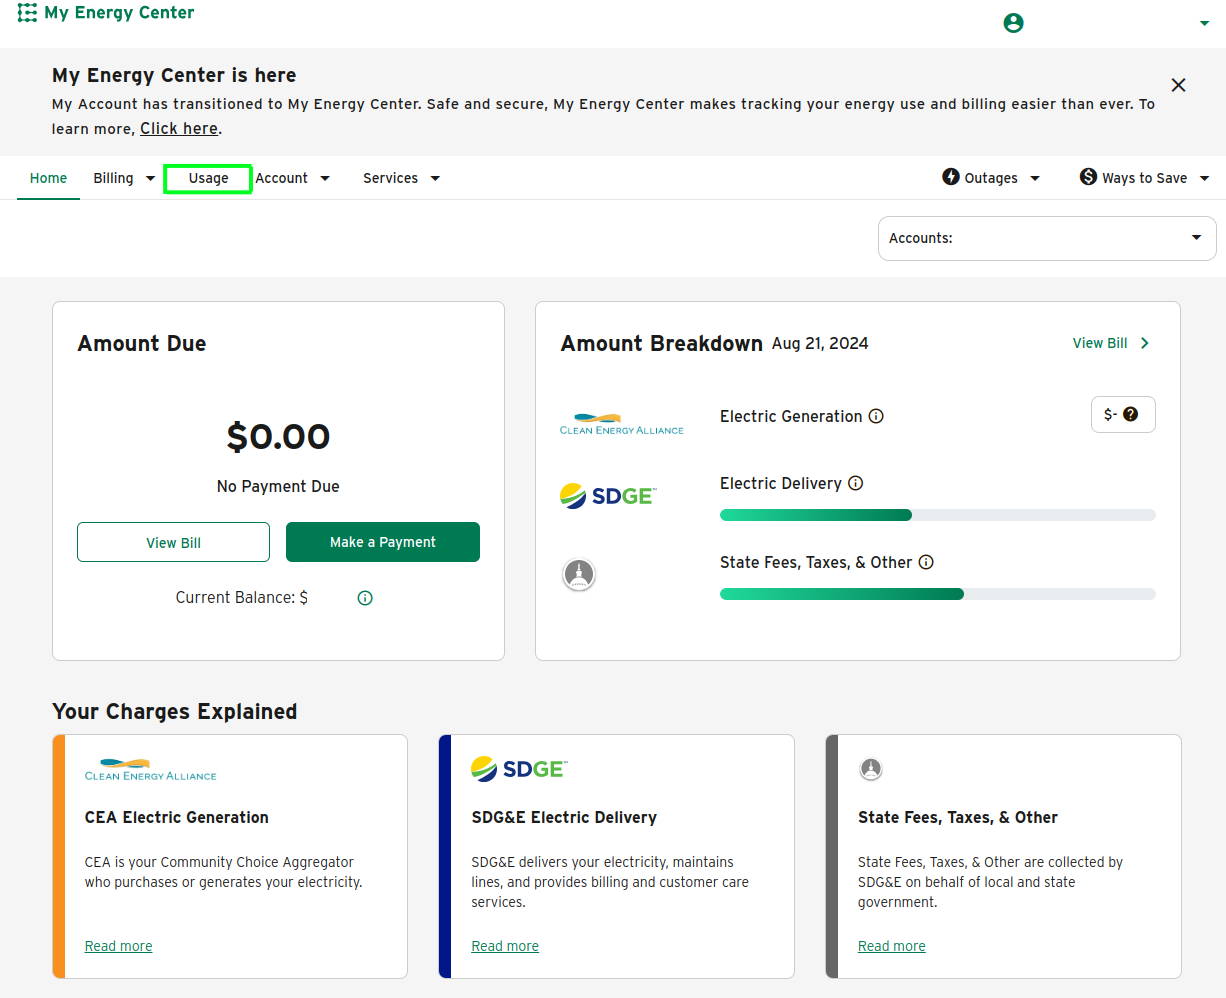This screenshot has width=1226, height=998.
Task: Expand the profile dropdown arrow at top right
Action: tap(1204, 24)
